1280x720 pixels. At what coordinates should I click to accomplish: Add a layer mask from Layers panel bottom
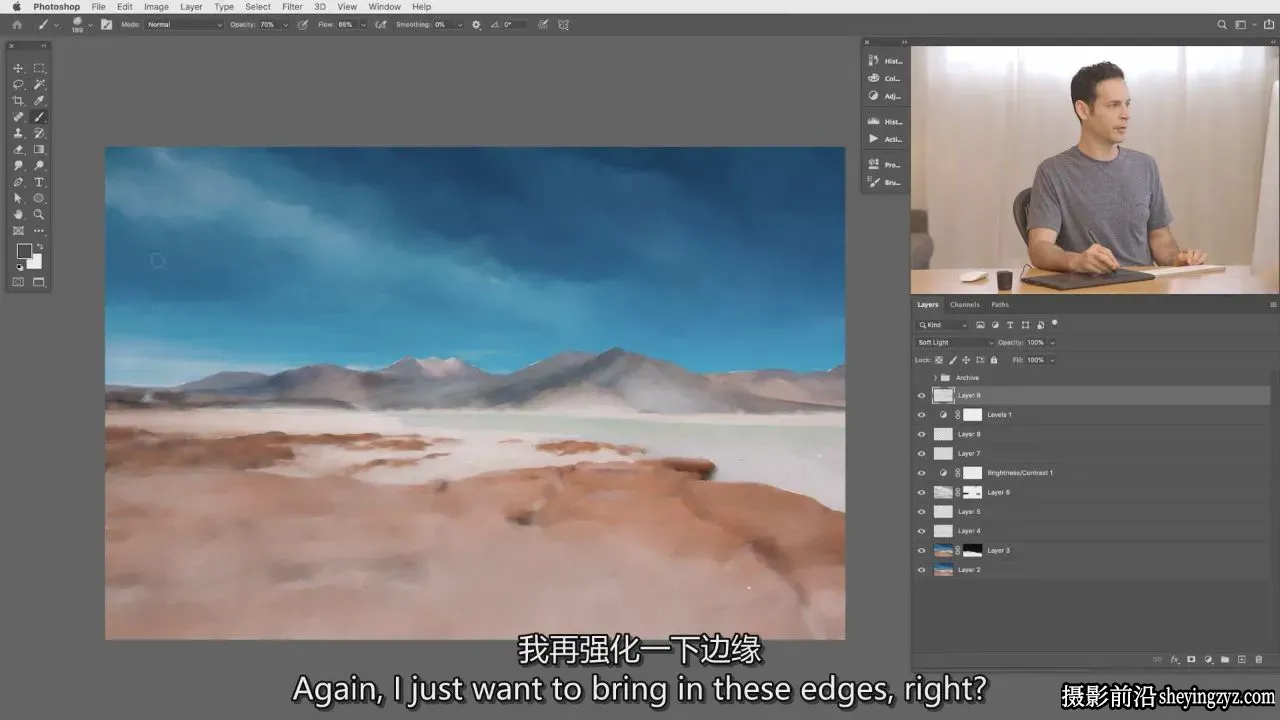(x=1191, y=660)
